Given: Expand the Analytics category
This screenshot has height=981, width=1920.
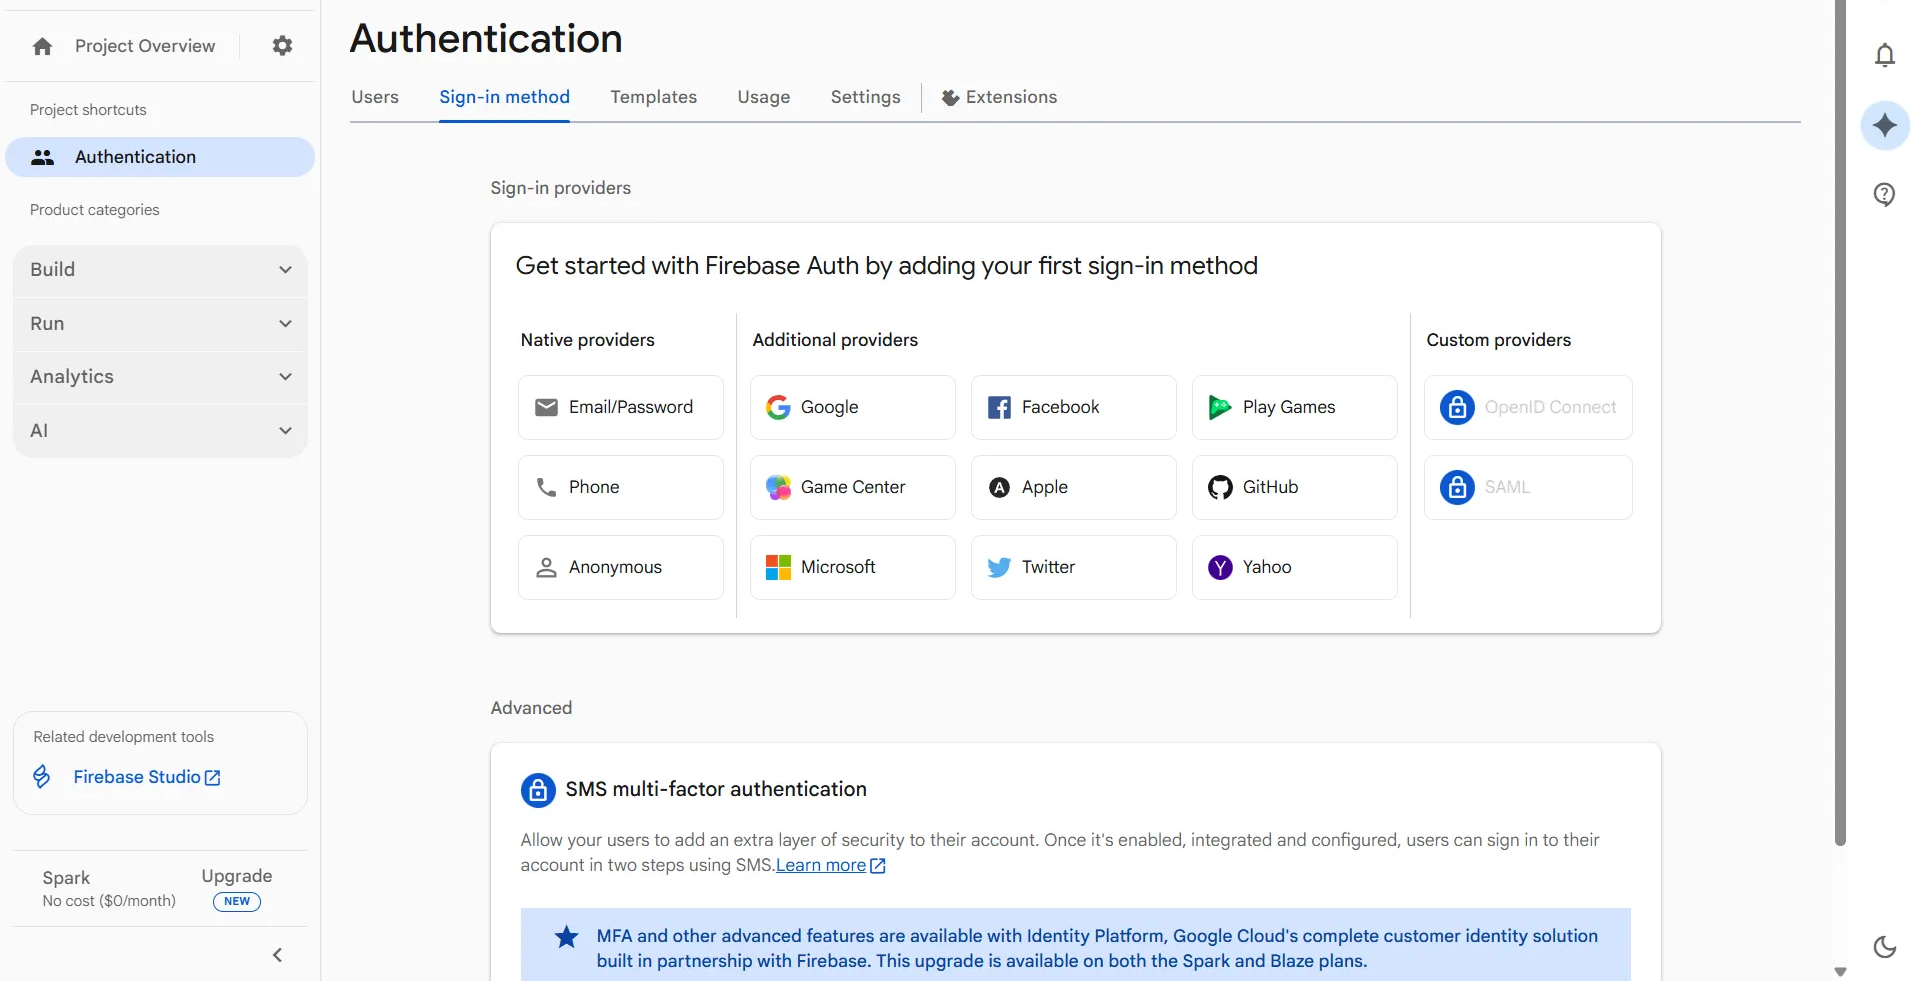Looking at the screenshot, I should 160,377.
